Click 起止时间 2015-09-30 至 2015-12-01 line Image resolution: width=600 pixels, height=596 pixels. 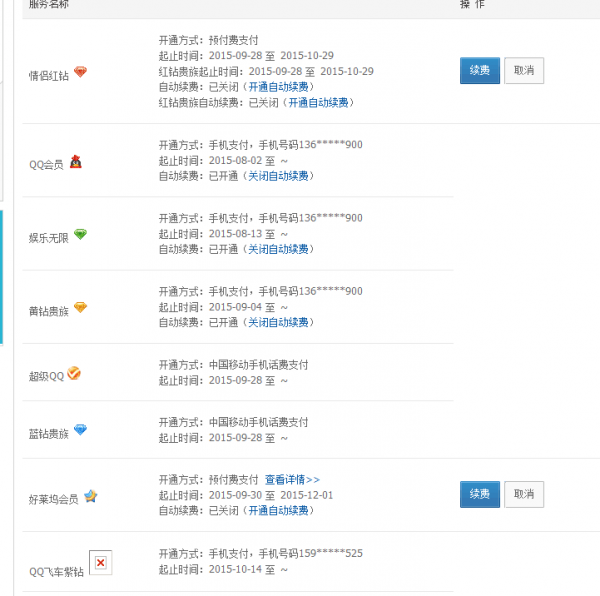(x=246, y=495)
